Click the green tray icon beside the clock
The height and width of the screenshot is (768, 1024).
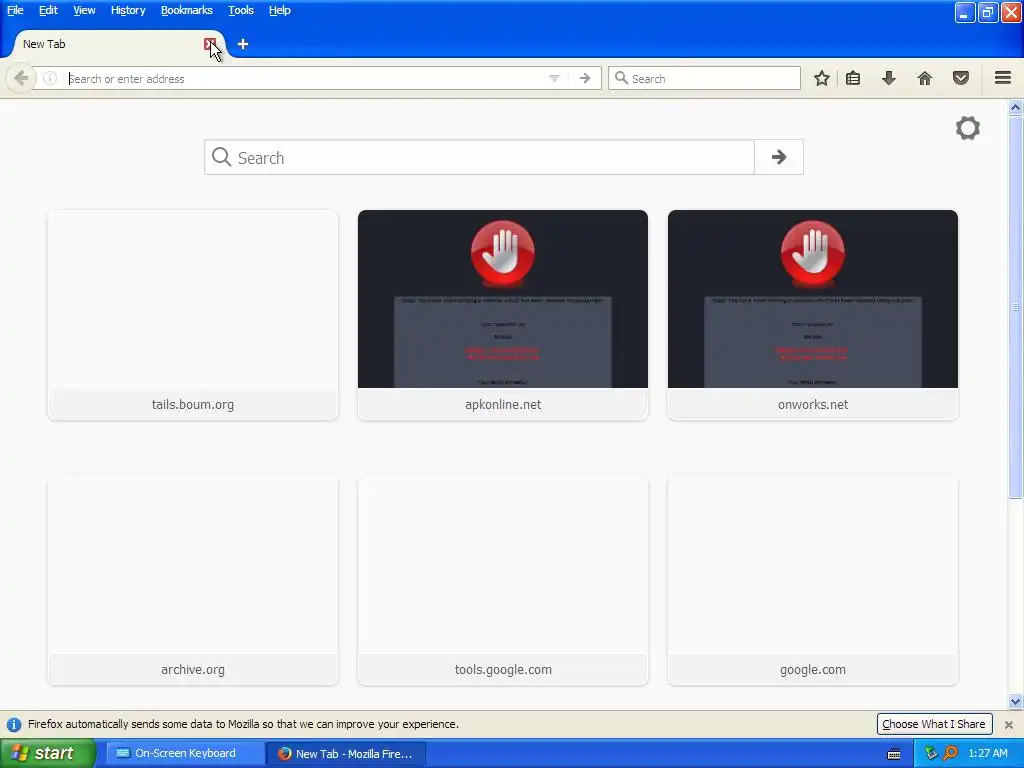[931, 753]
